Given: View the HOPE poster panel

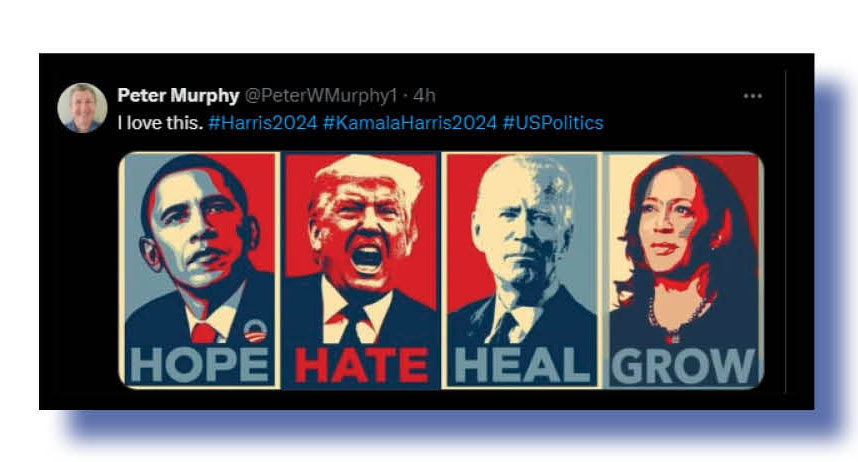Looking at the screenshot, I should click(x=199, y=270).
